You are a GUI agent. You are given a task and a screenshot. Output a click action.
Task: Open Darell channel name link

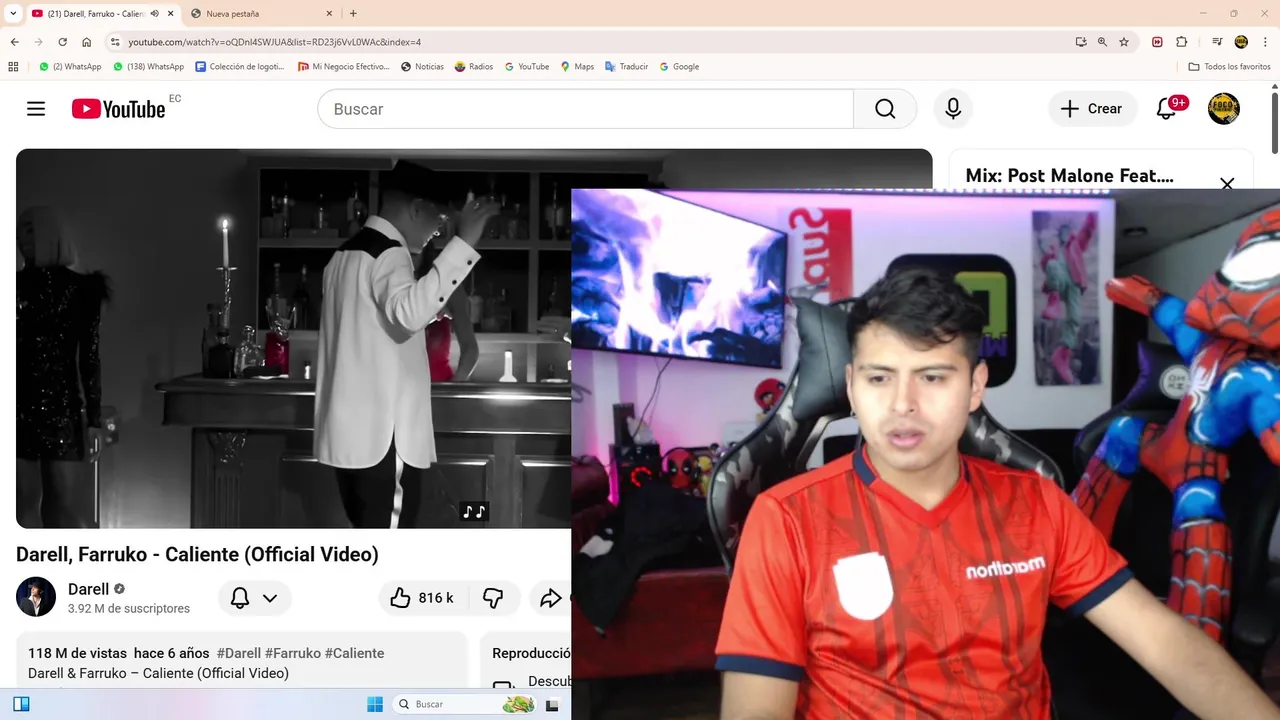[x=88, y=589]
